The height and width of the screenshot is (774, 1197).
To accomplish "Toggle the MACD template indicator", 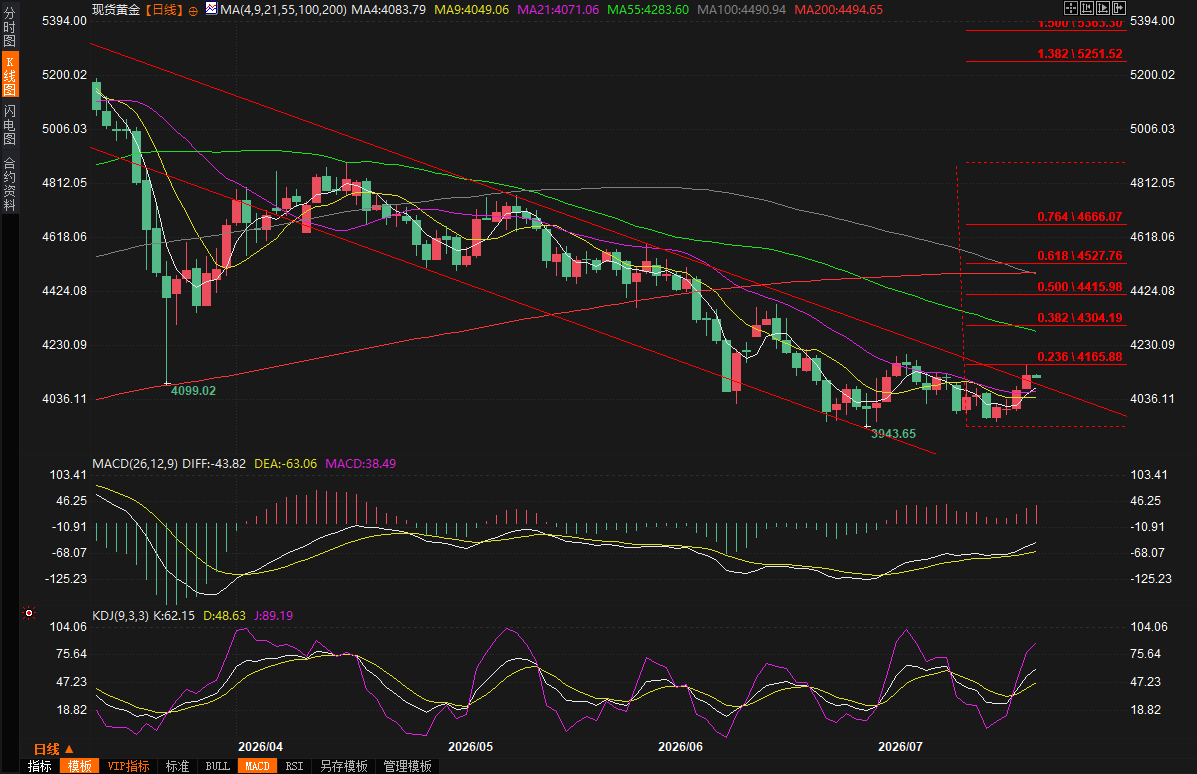I will [257, 766].
